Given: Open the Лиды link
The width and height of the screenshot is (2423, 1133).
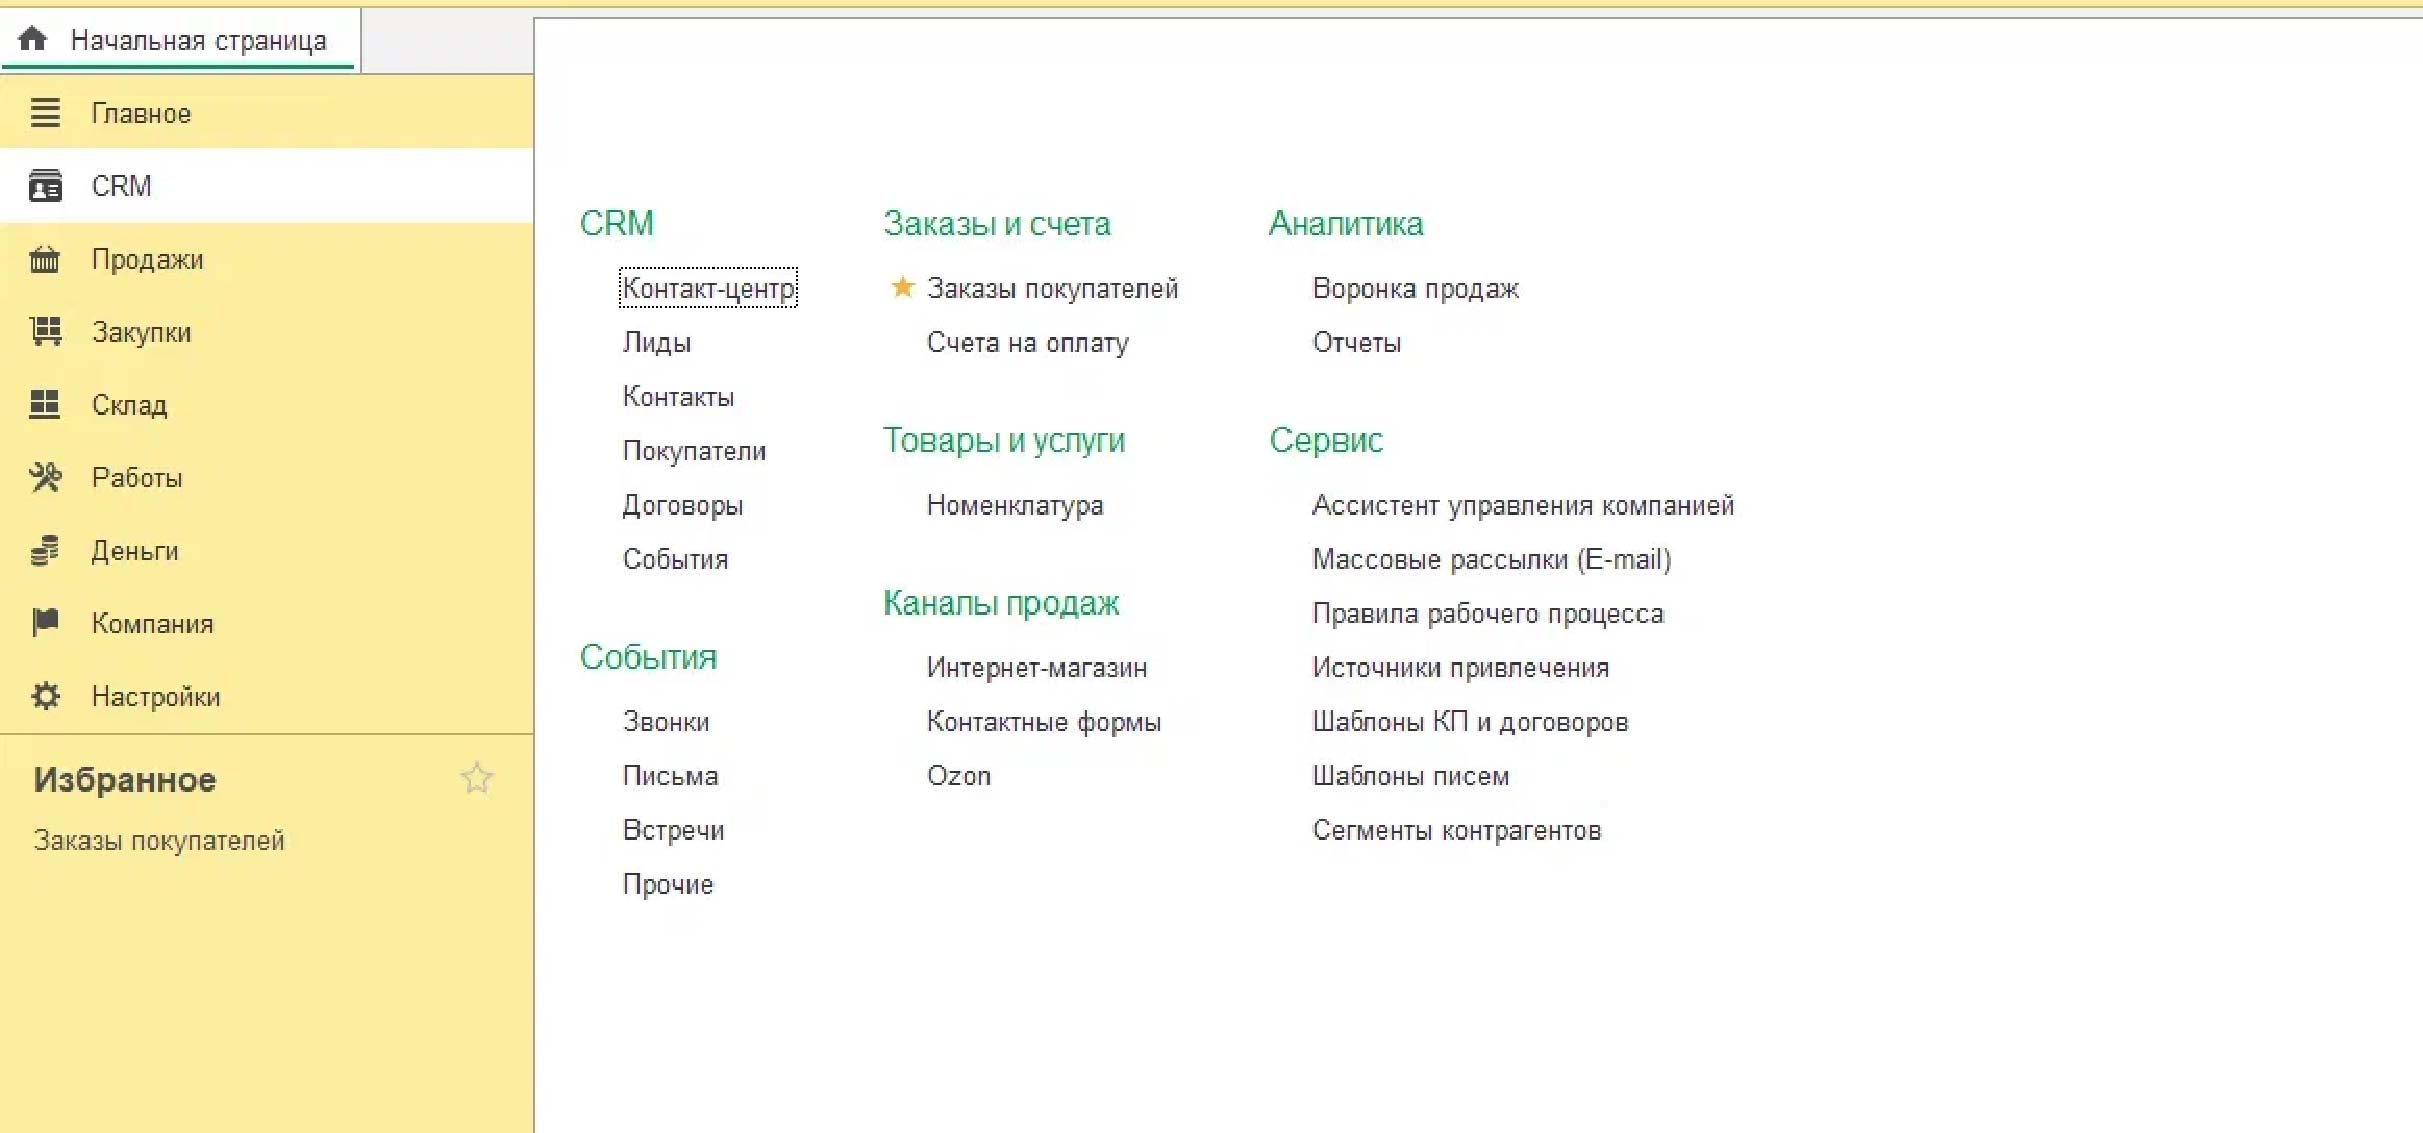Looking at the screenshot, I should pyautogui.click(x=657, y=342).
